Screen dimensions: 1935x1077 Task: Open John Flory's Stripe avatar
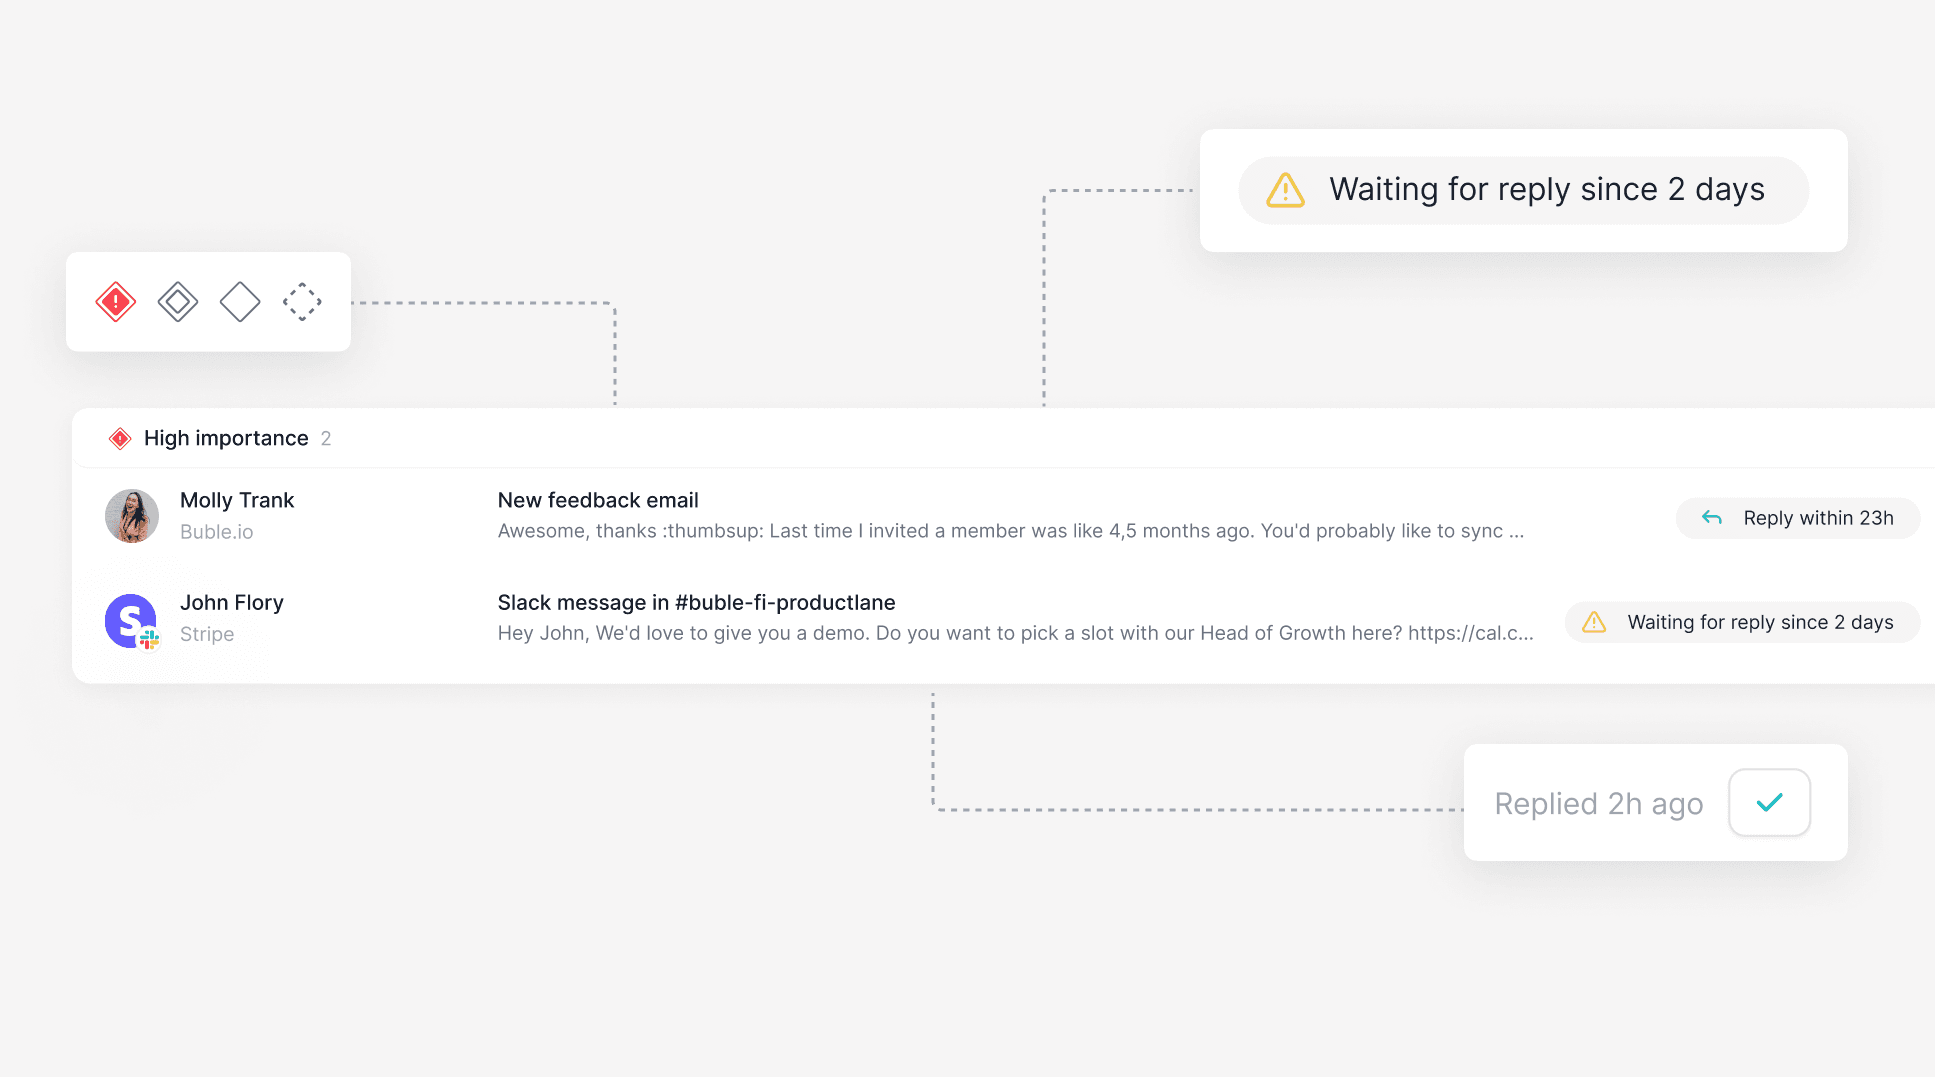132,621
